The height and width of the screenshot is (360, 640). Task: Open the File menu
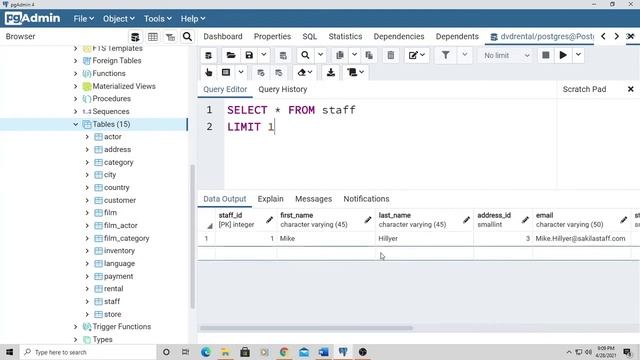[84, 19]
